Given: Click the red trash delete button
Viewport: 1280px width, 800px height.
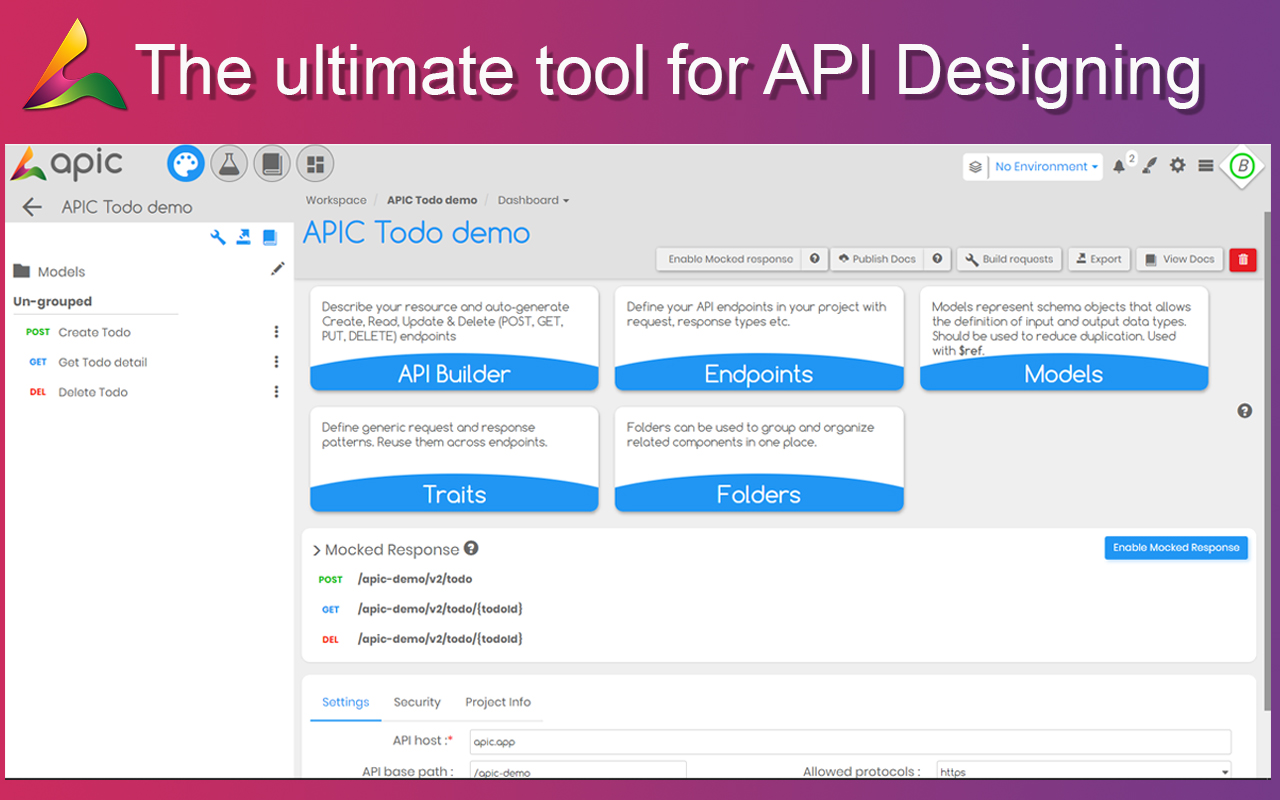Looking at the screenshot, I should (1243, 259).
